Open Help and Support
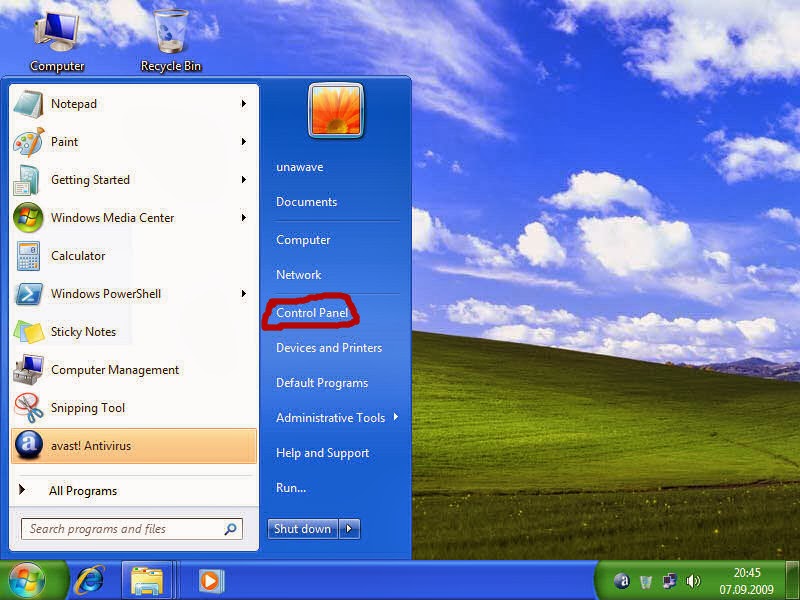 [322, 453]
